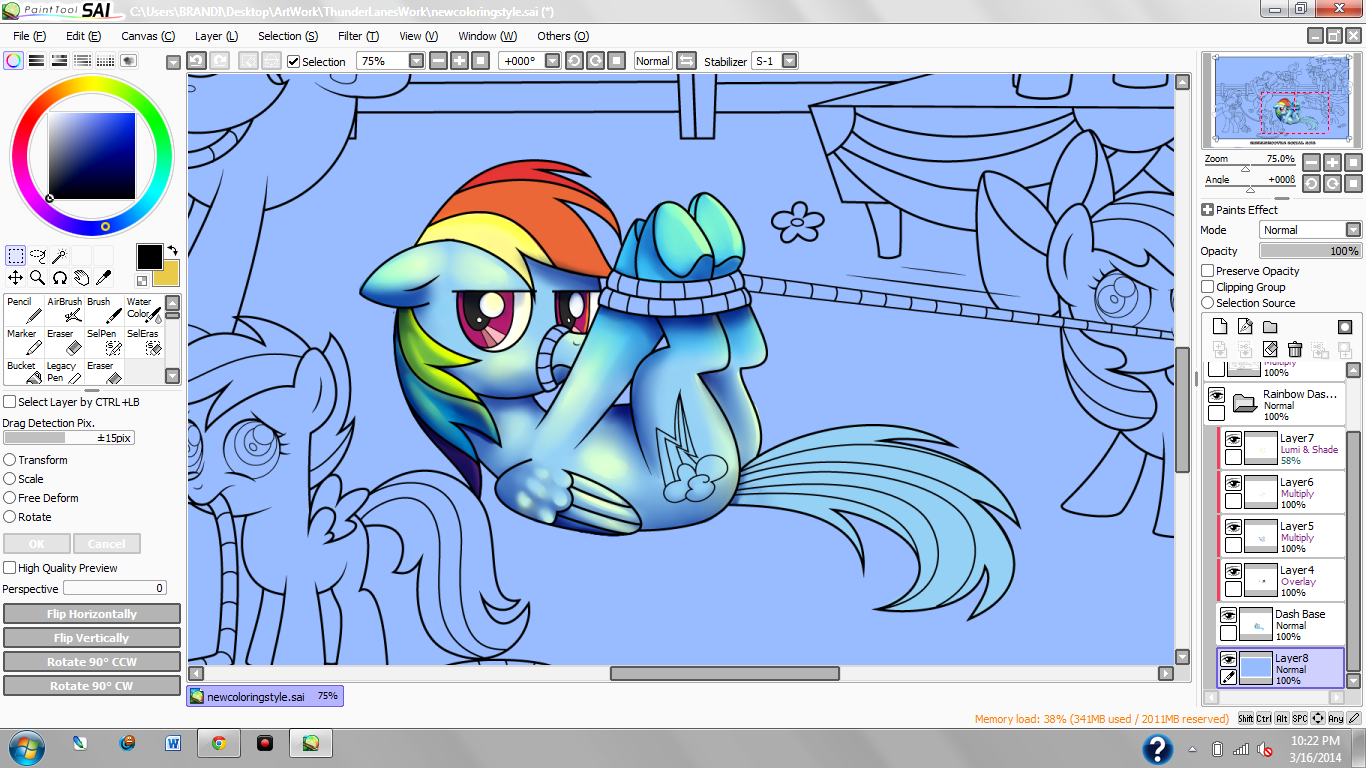This screenshot has height=768, width=1366.
Task: Click the Perspective value field
Action: click(x=115, y=589)
